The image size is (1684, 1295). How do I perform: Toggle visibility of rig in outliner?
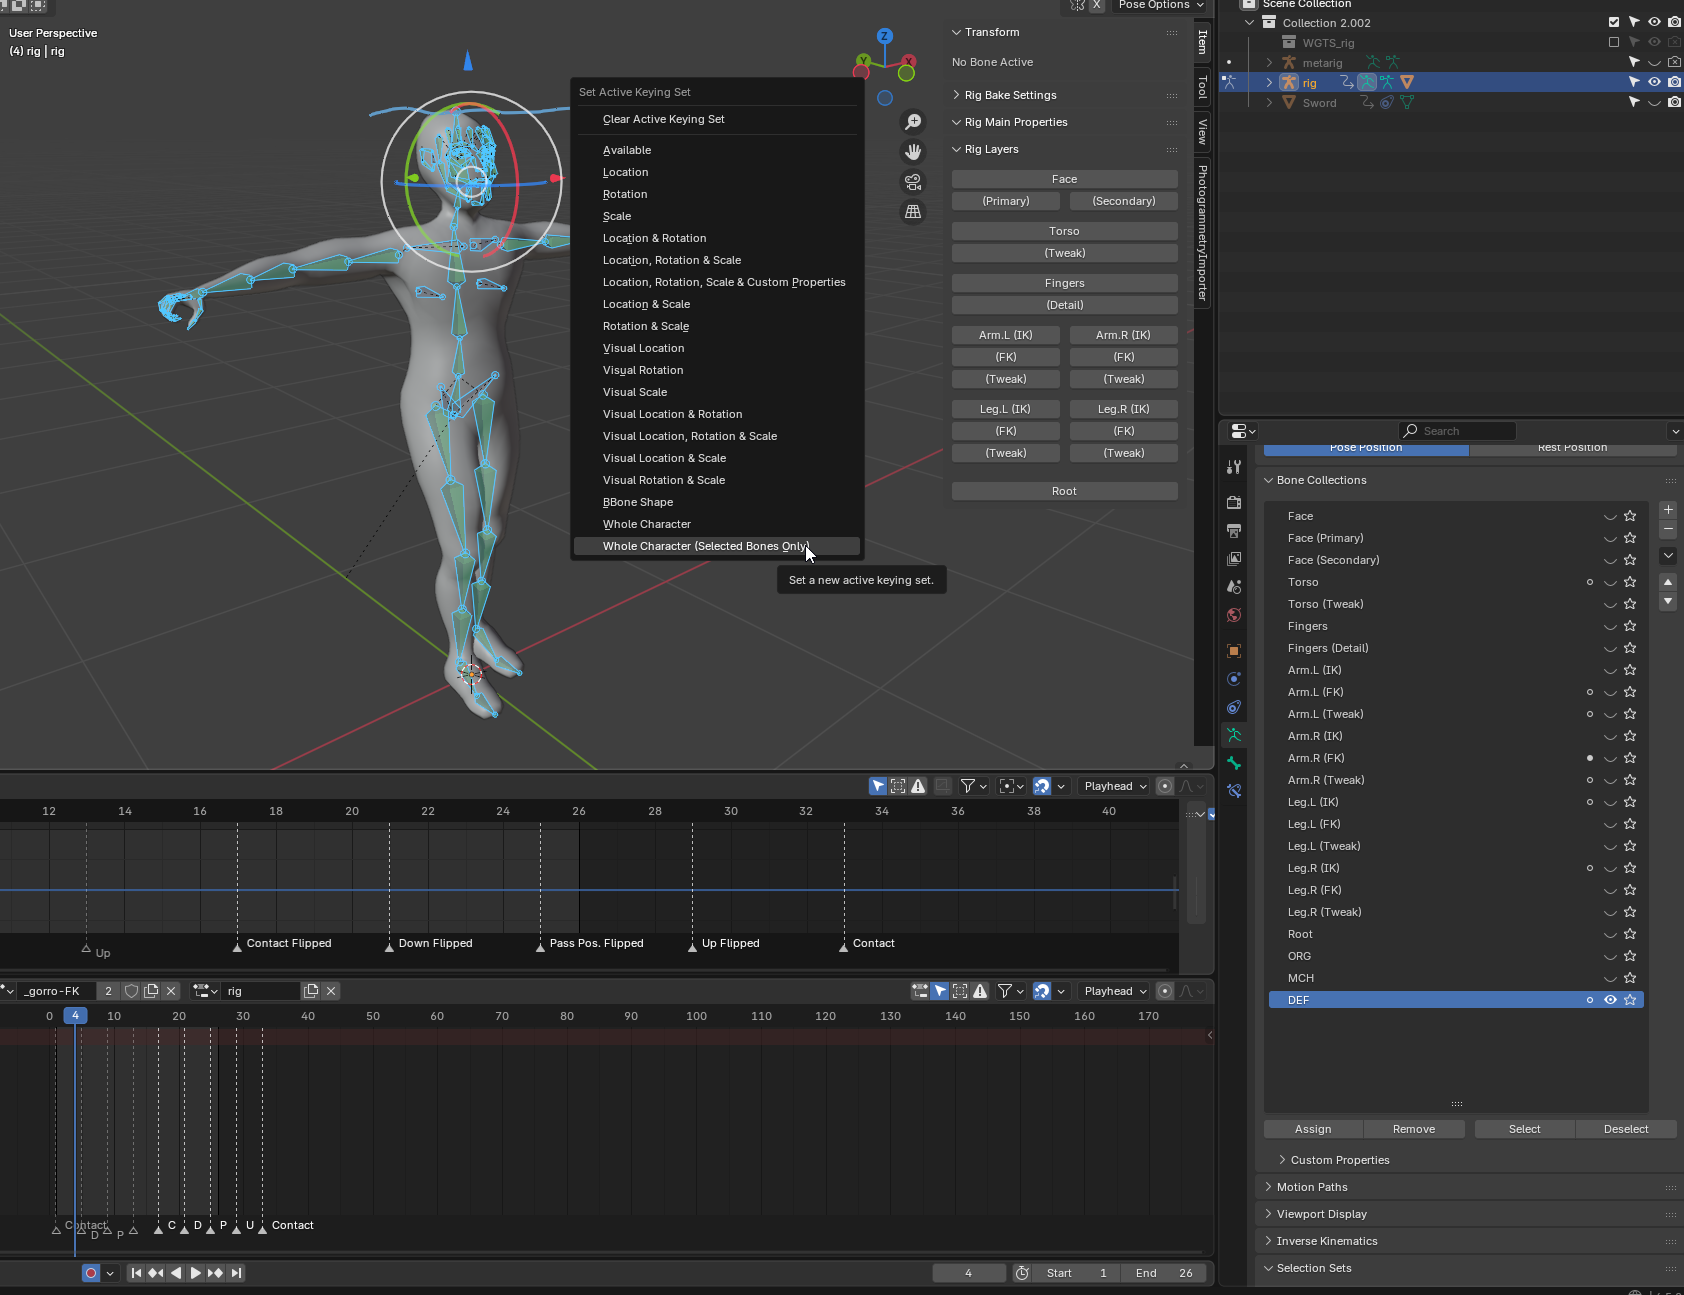click(x=1654, y=82)
